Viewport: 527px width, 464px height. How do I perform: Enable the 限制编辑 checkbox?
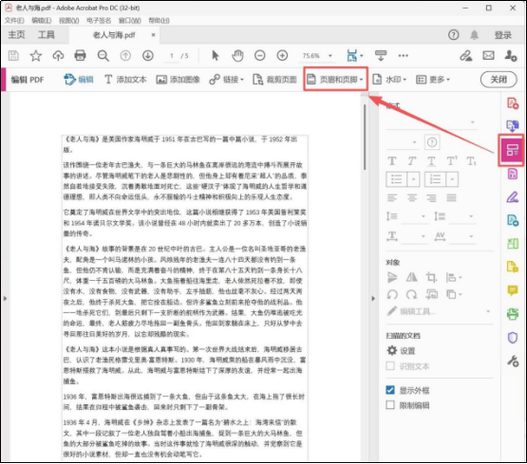point(390,405)
